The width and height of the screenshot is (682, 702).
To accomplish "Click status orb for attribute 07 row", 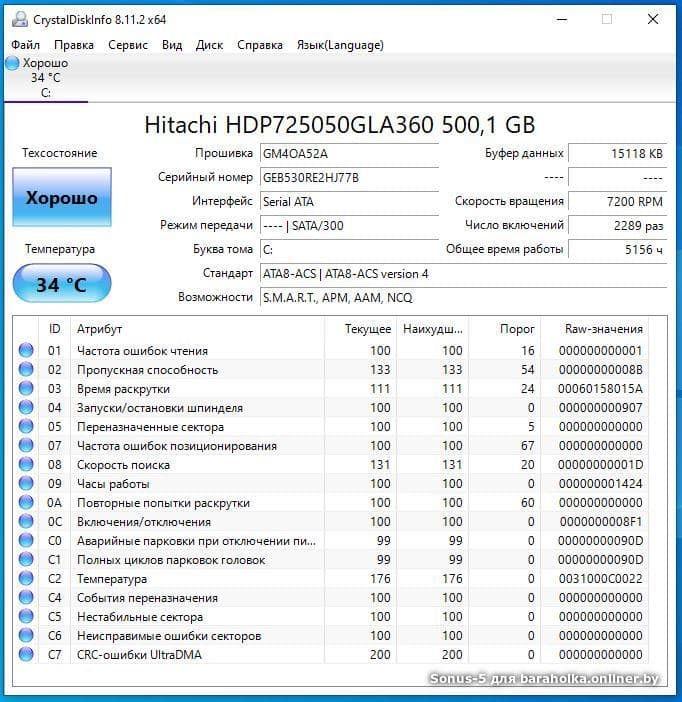I will pyautogui.click(x=26, y=445).
